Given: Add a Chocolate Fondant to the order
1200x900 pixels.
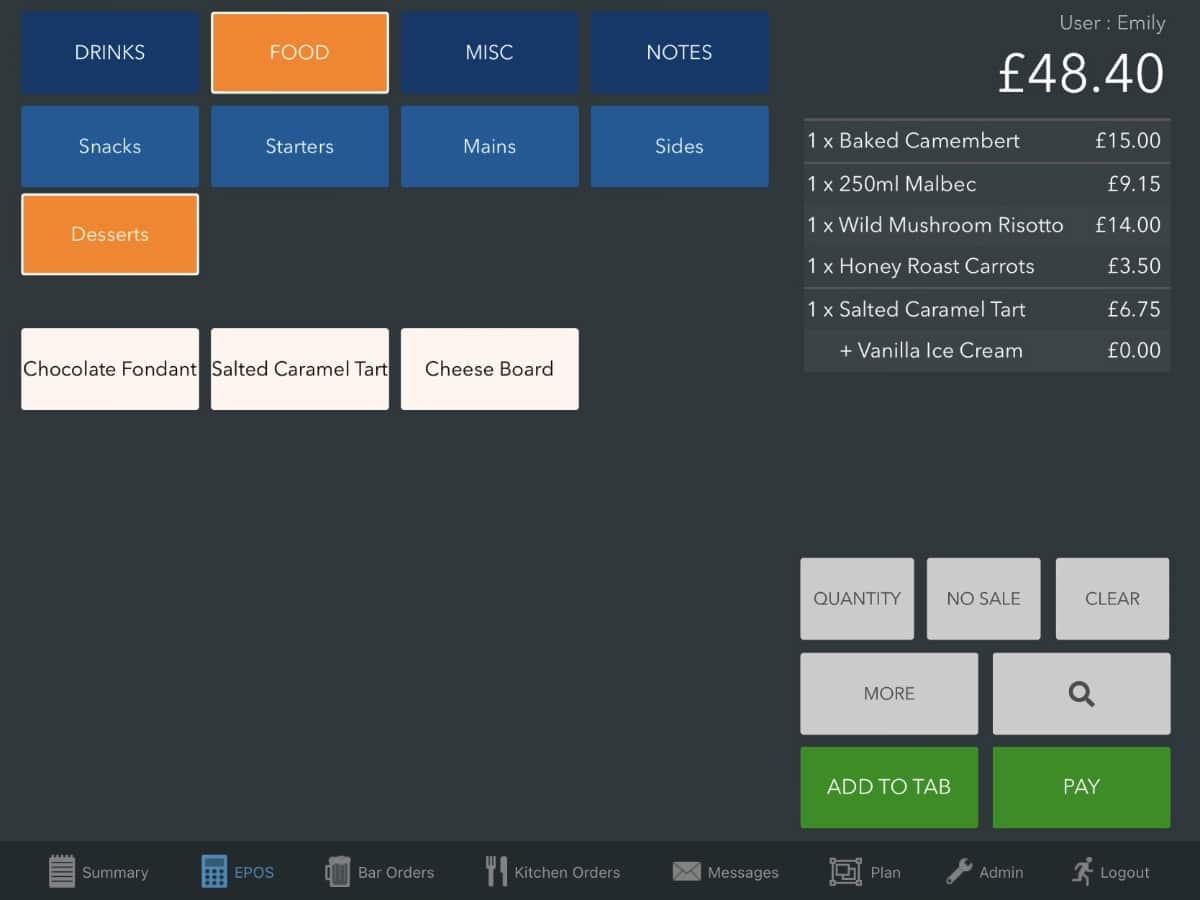Looking at the screenshot, I should pyautogui.click(x=110, y=369).
